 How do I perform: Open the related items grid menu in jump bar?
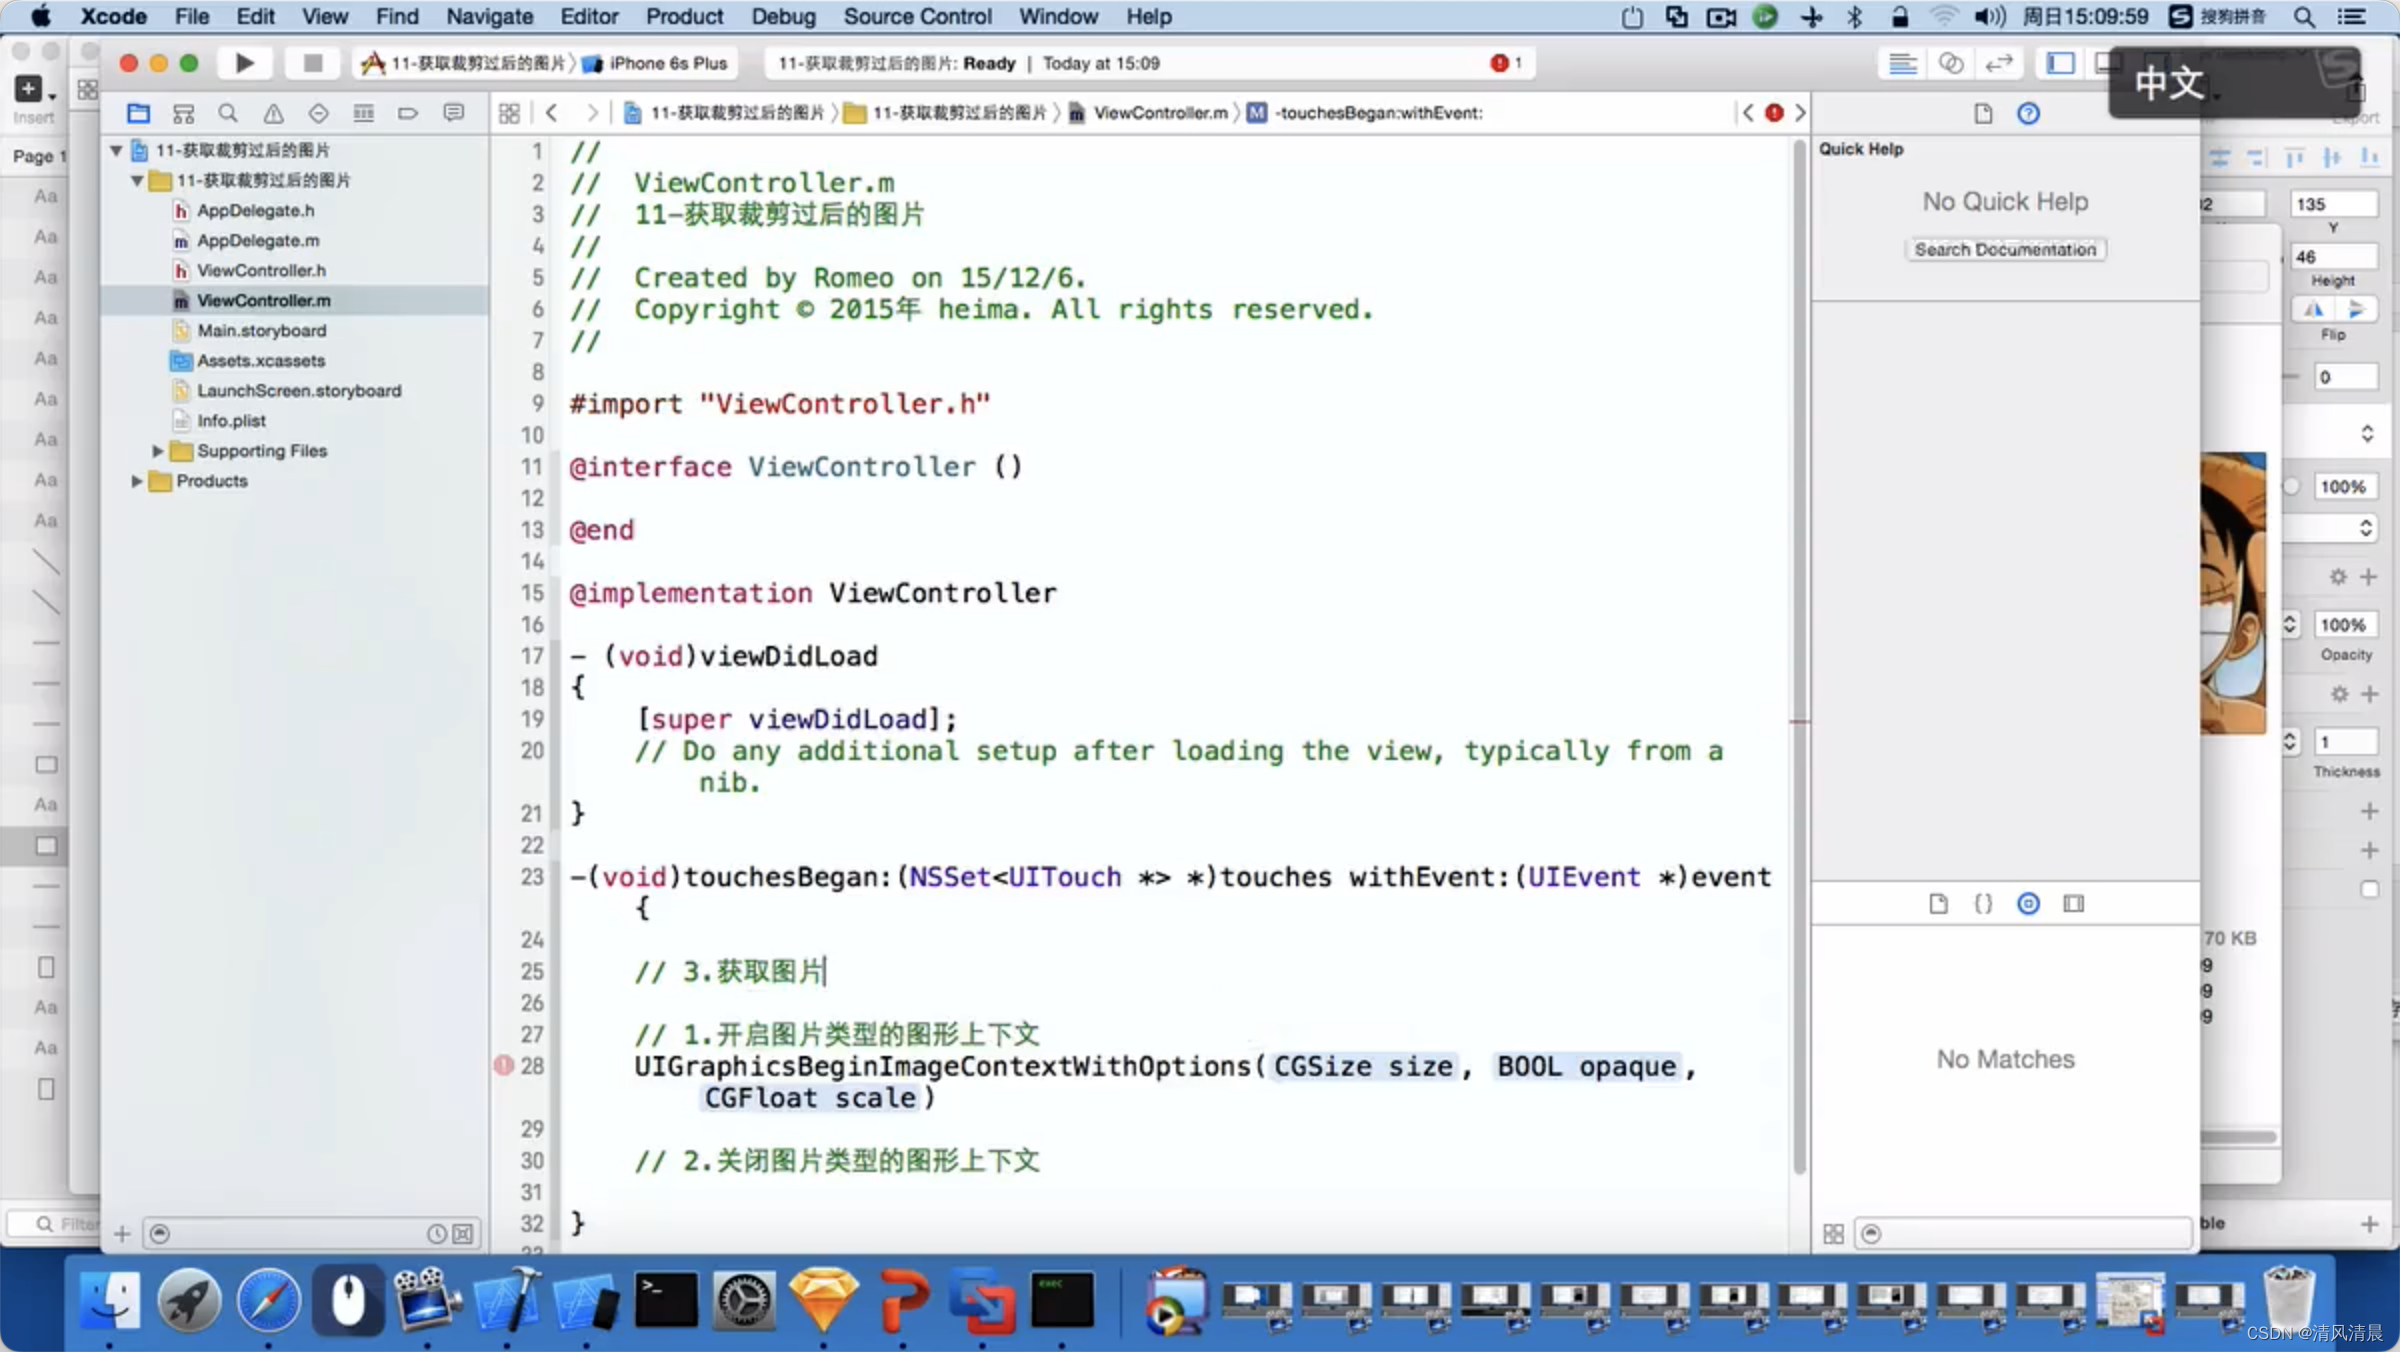509,113
